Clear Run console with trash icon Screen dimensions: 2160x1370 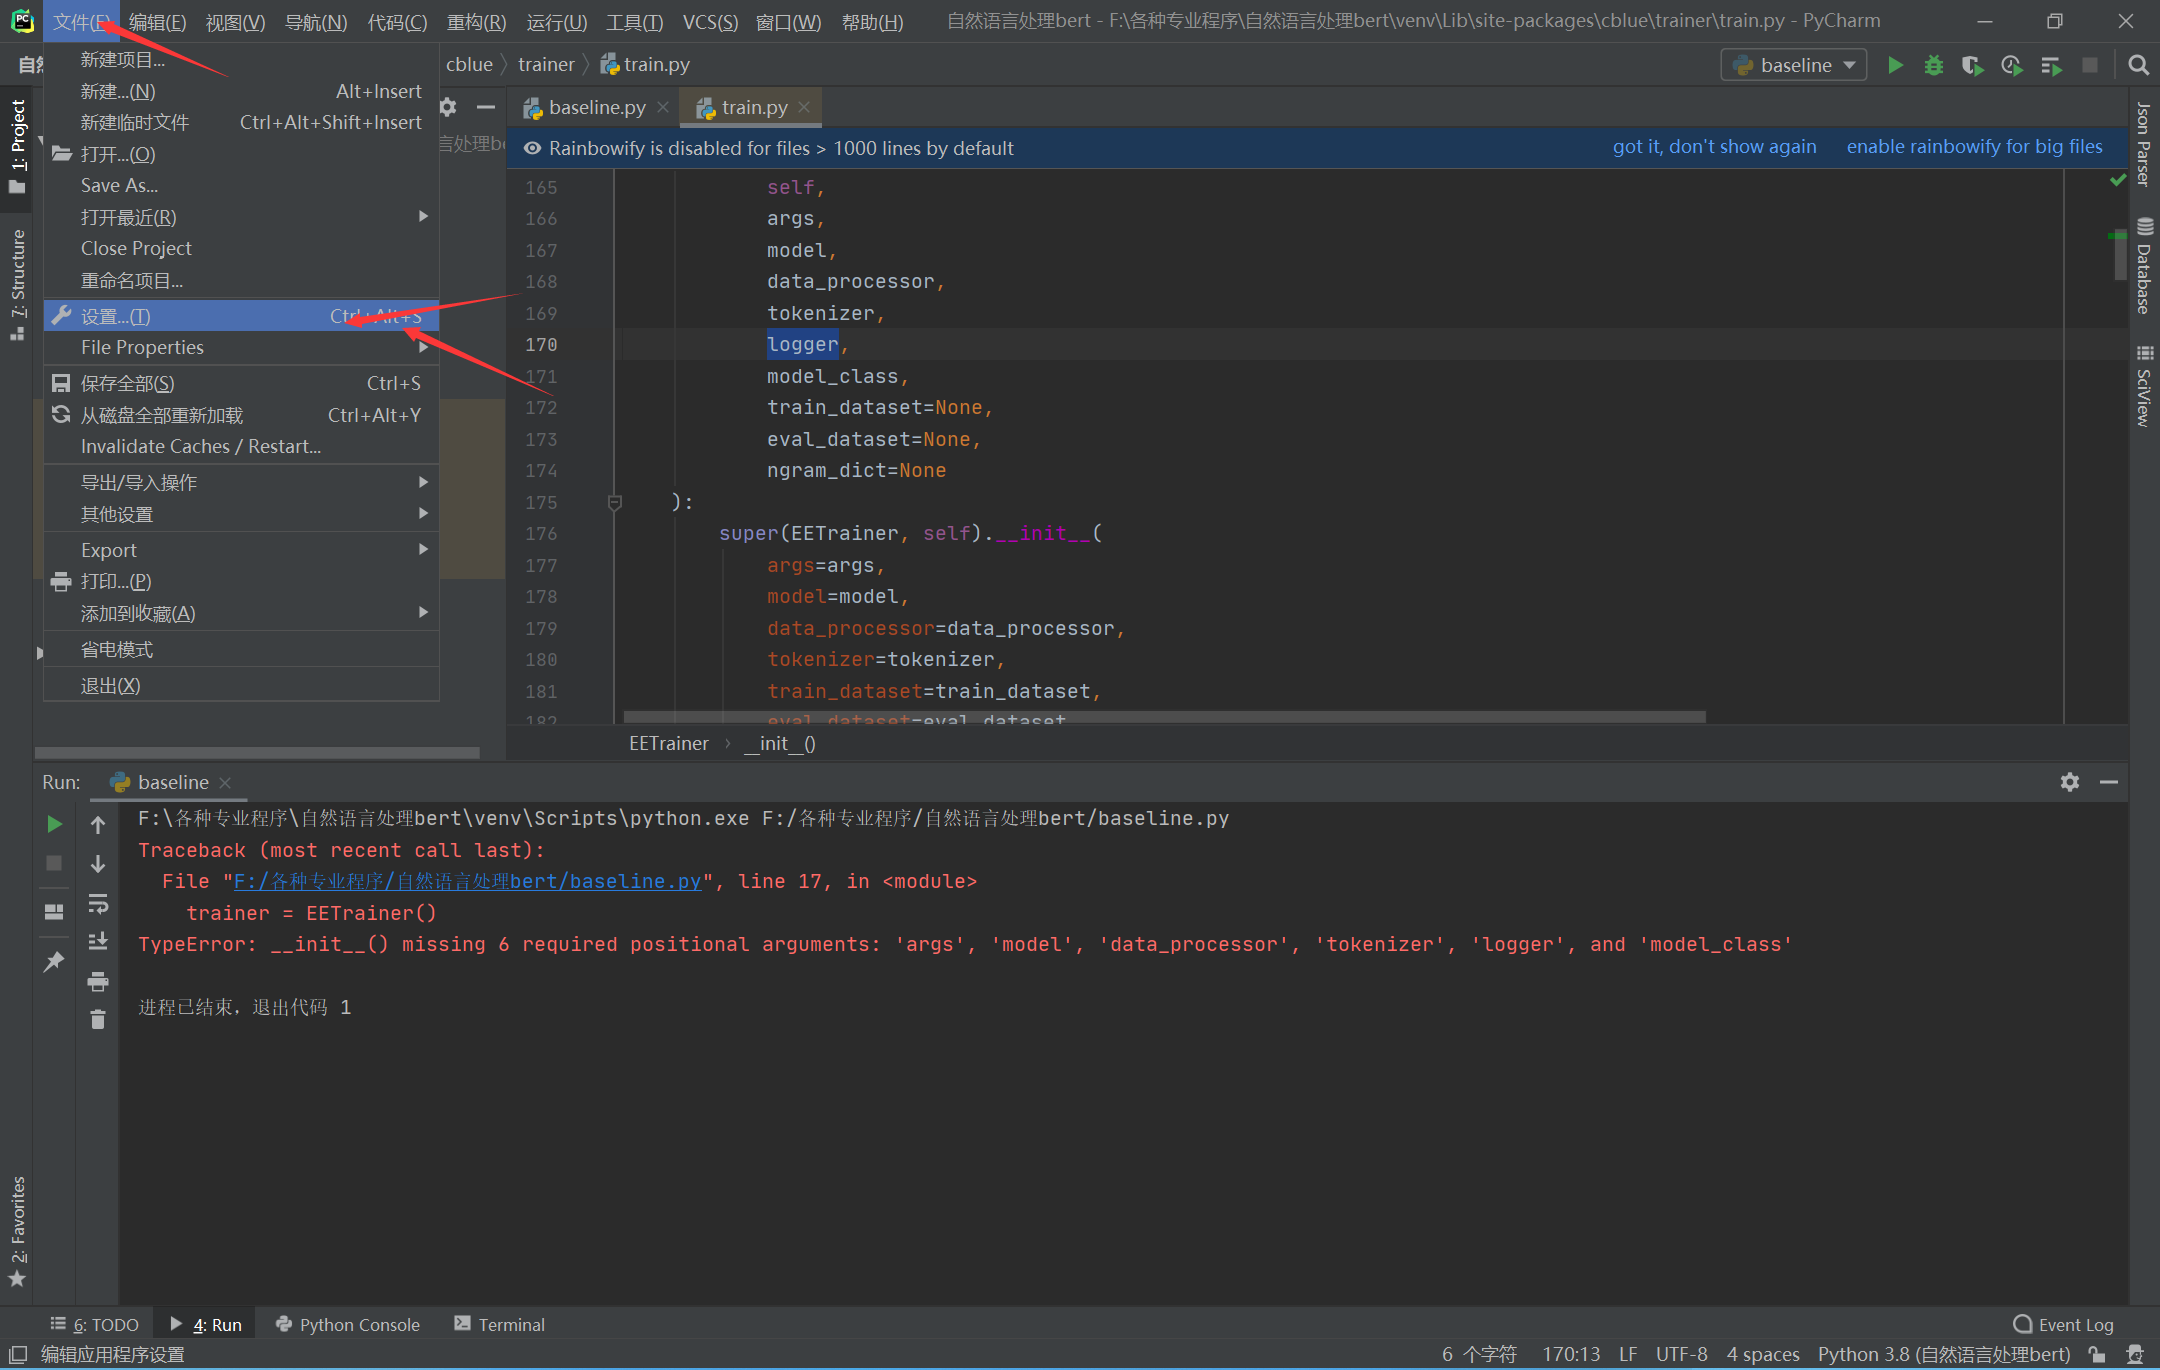pos(98,1020)
